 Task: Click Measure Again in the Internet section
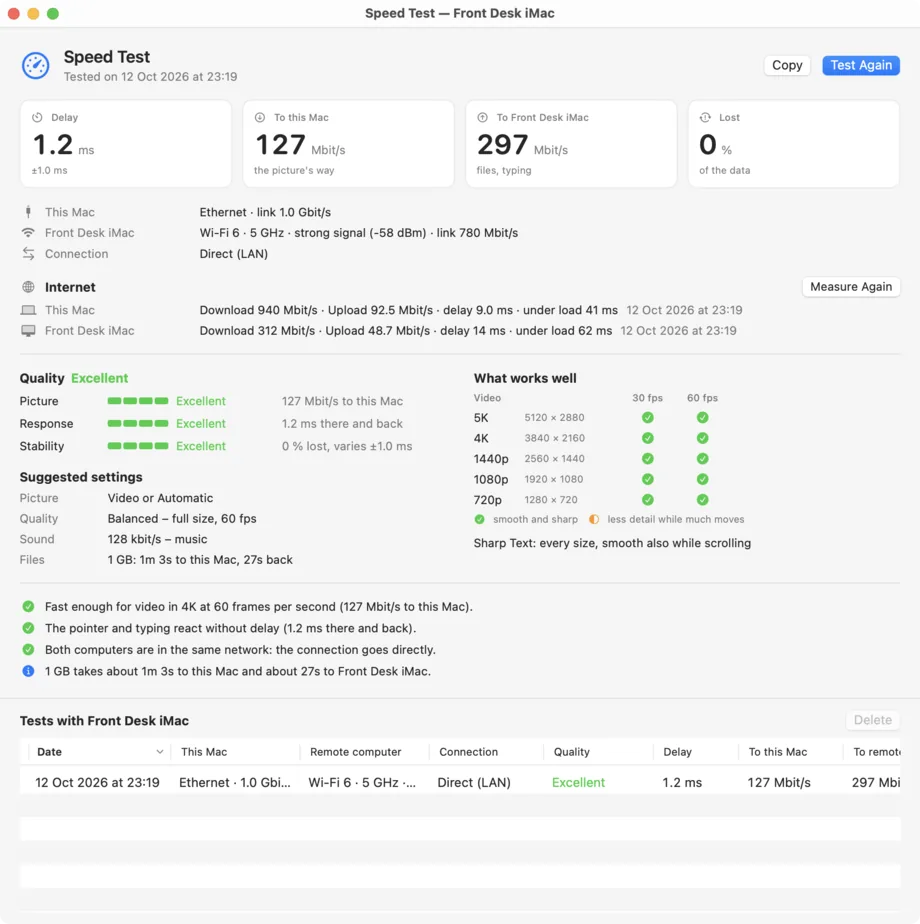click(x=851, y=287)
